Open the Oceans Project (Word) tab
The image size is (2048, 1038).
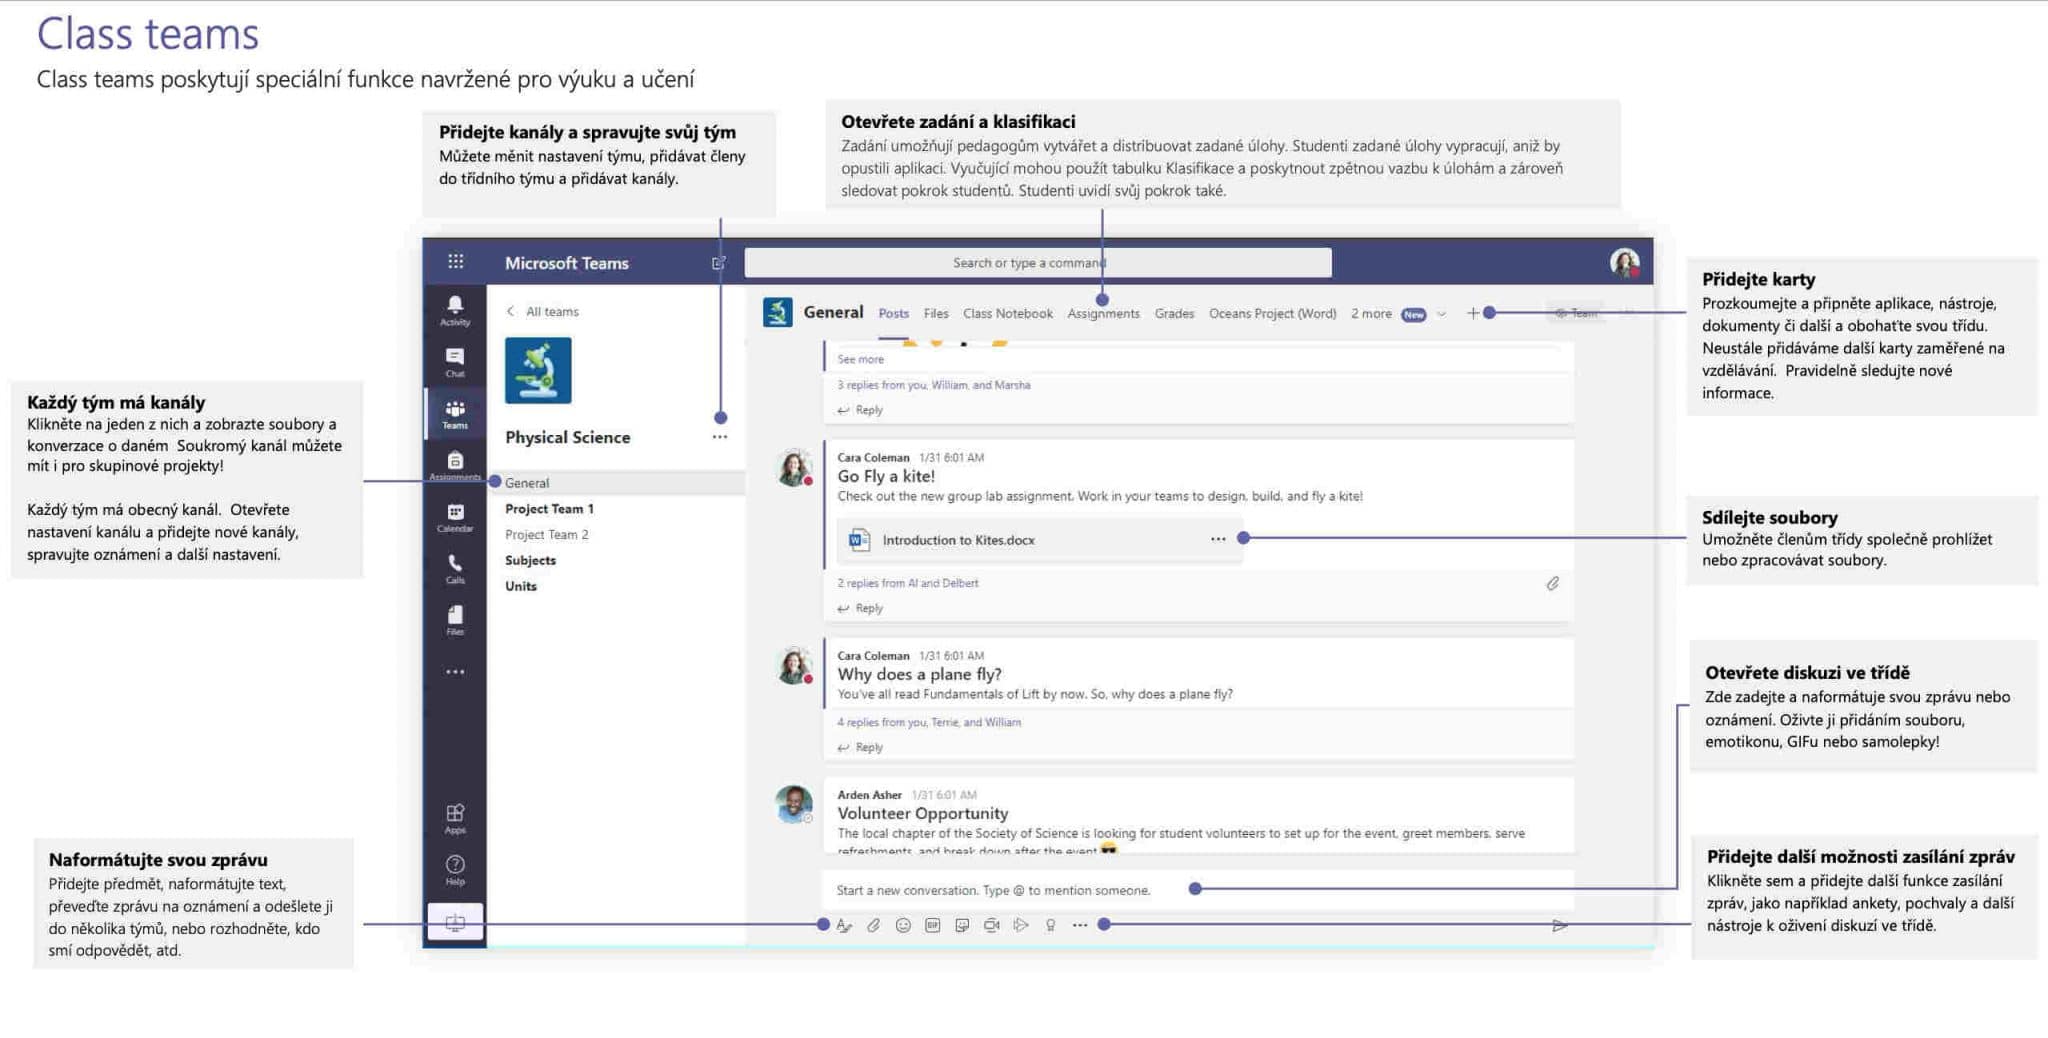tap(1272, 313)
